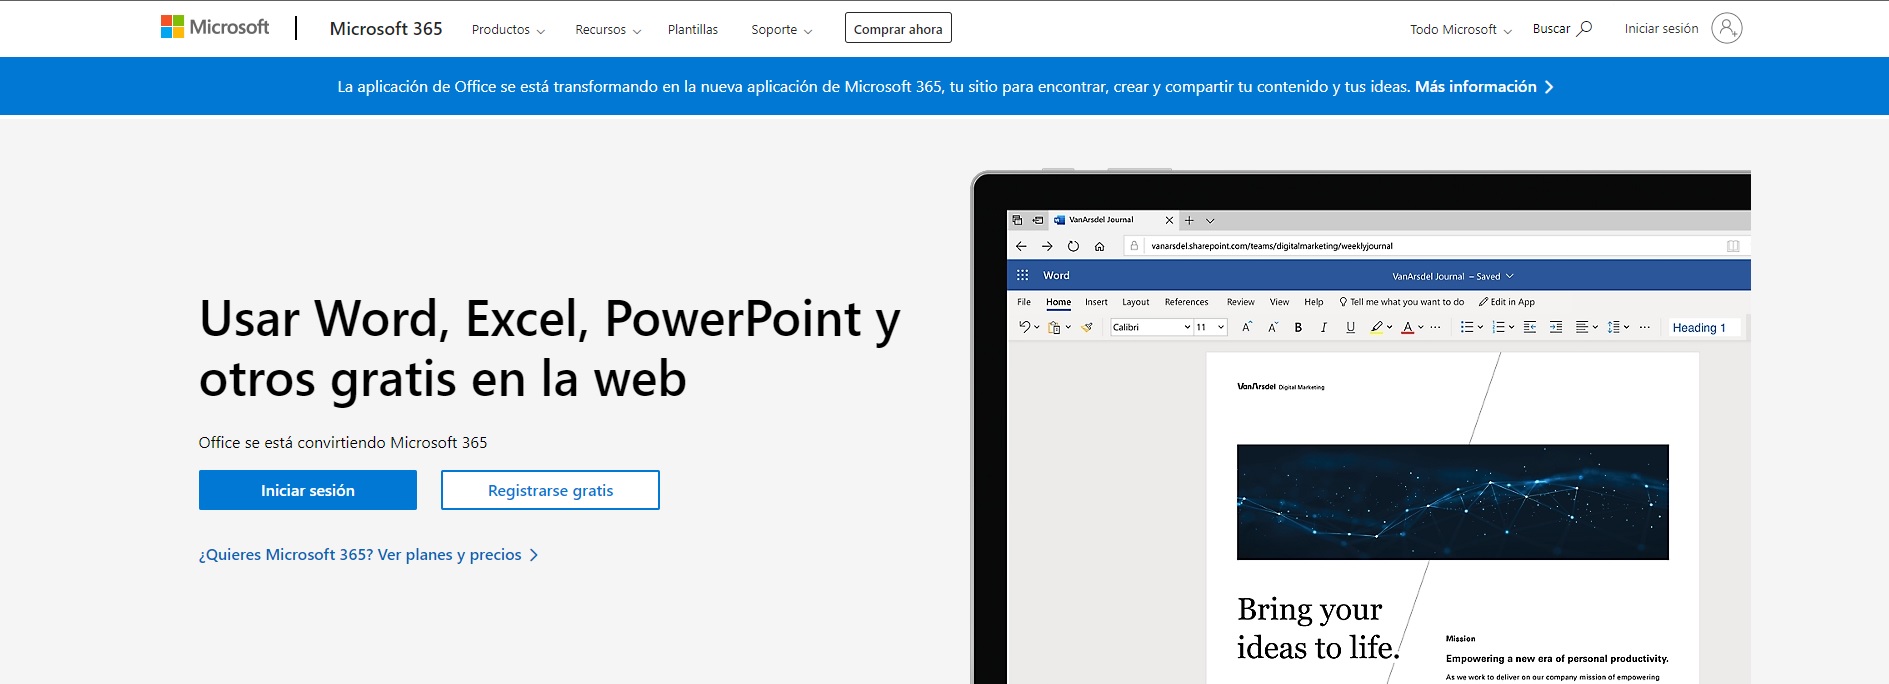Click the Undo icon in Word ribbon
The image size is (1889, 684).
(x=1024, y=327)
